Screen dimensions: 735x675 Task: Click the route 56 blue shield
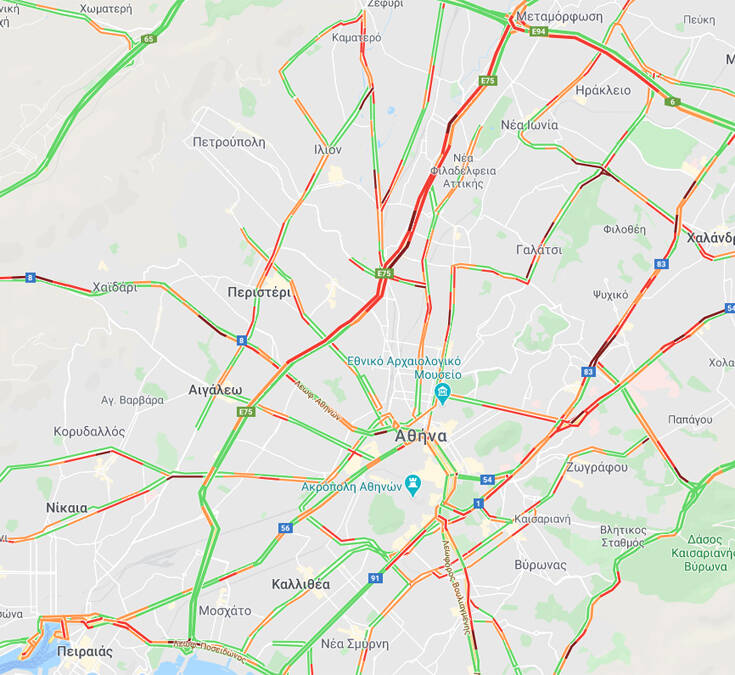click(285, 528)
